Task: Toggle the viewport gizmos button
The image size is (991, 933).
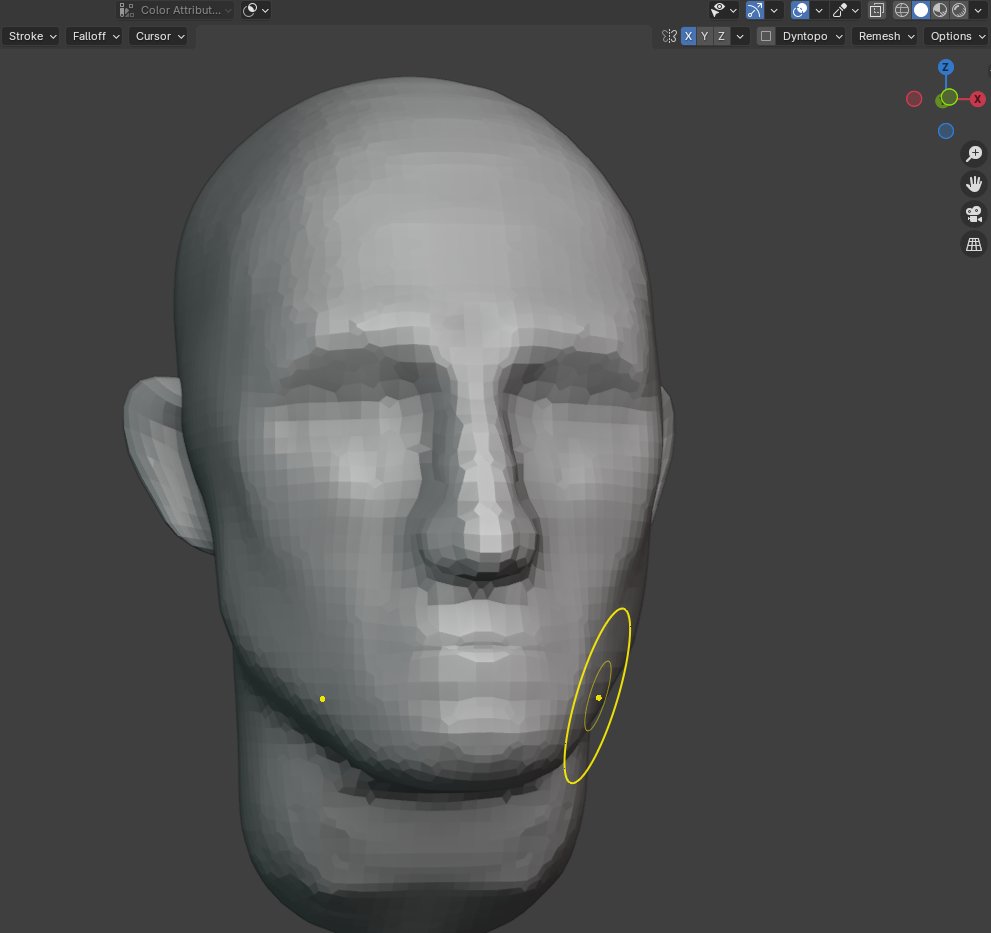Action: [755, 10]
